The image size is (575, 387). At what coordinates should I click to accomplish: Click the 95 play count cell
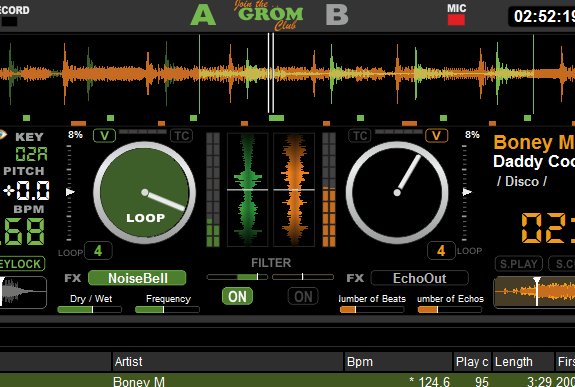(481, 381)
